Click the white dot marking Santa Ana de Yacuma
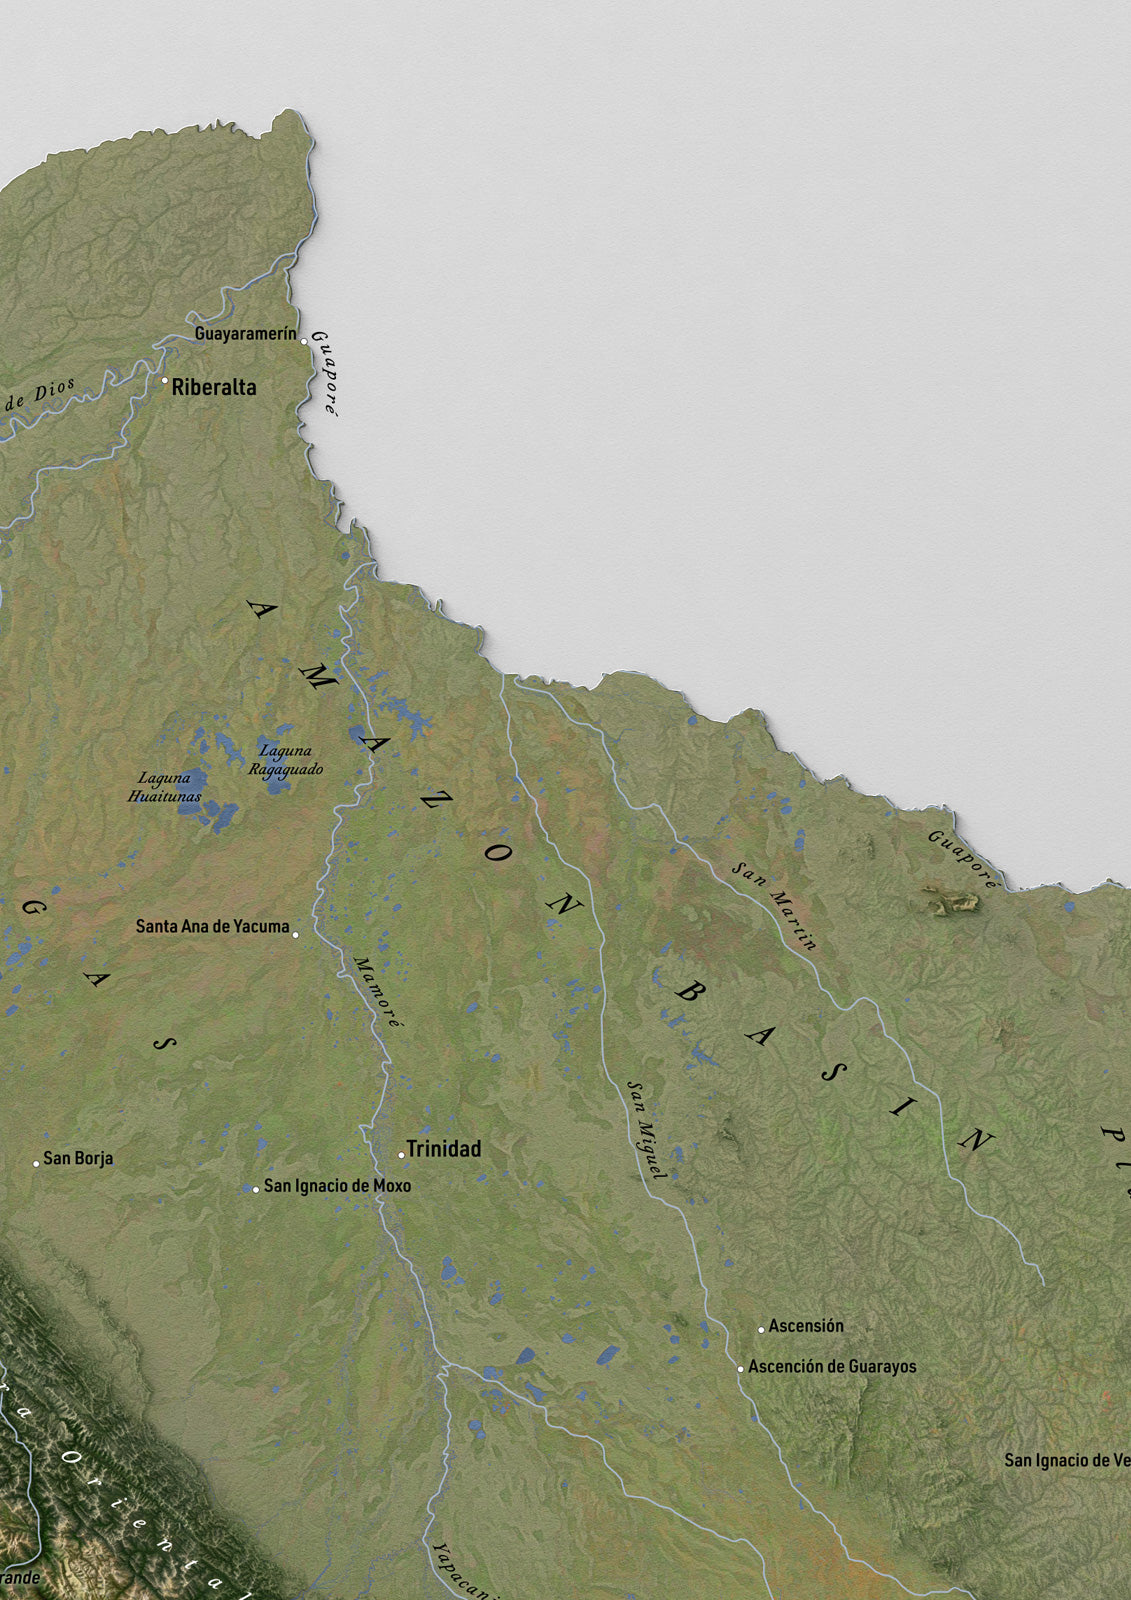 tap(295, 934)
